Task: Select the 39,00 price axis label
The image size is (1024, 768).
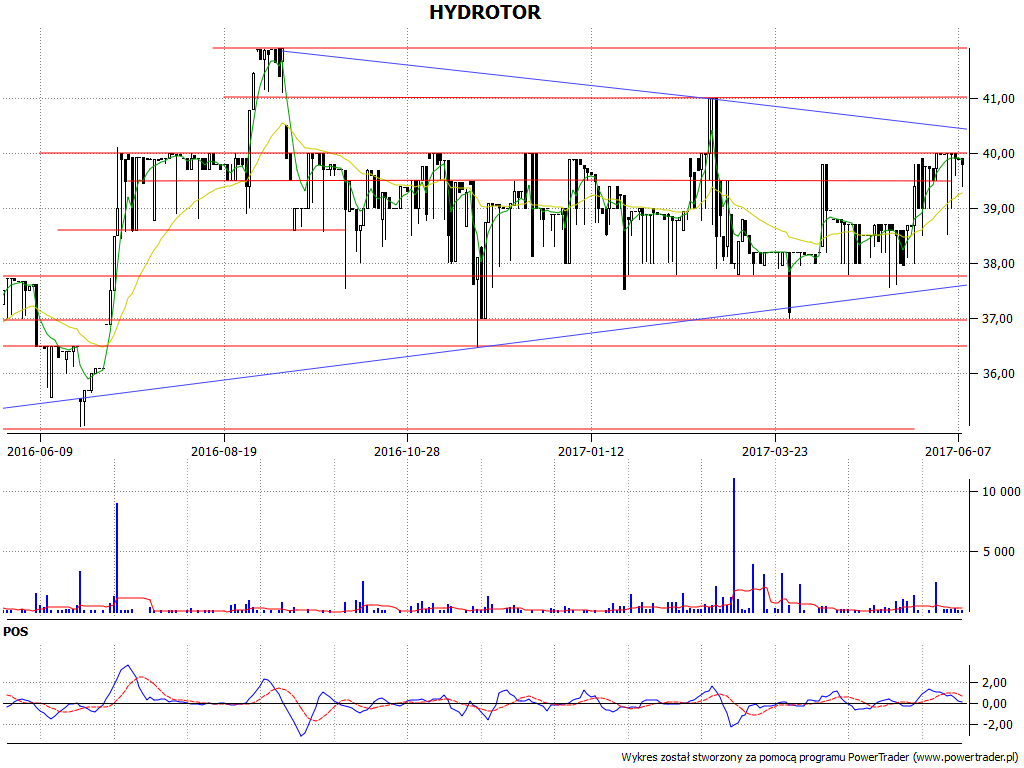Action: point(998,208)
